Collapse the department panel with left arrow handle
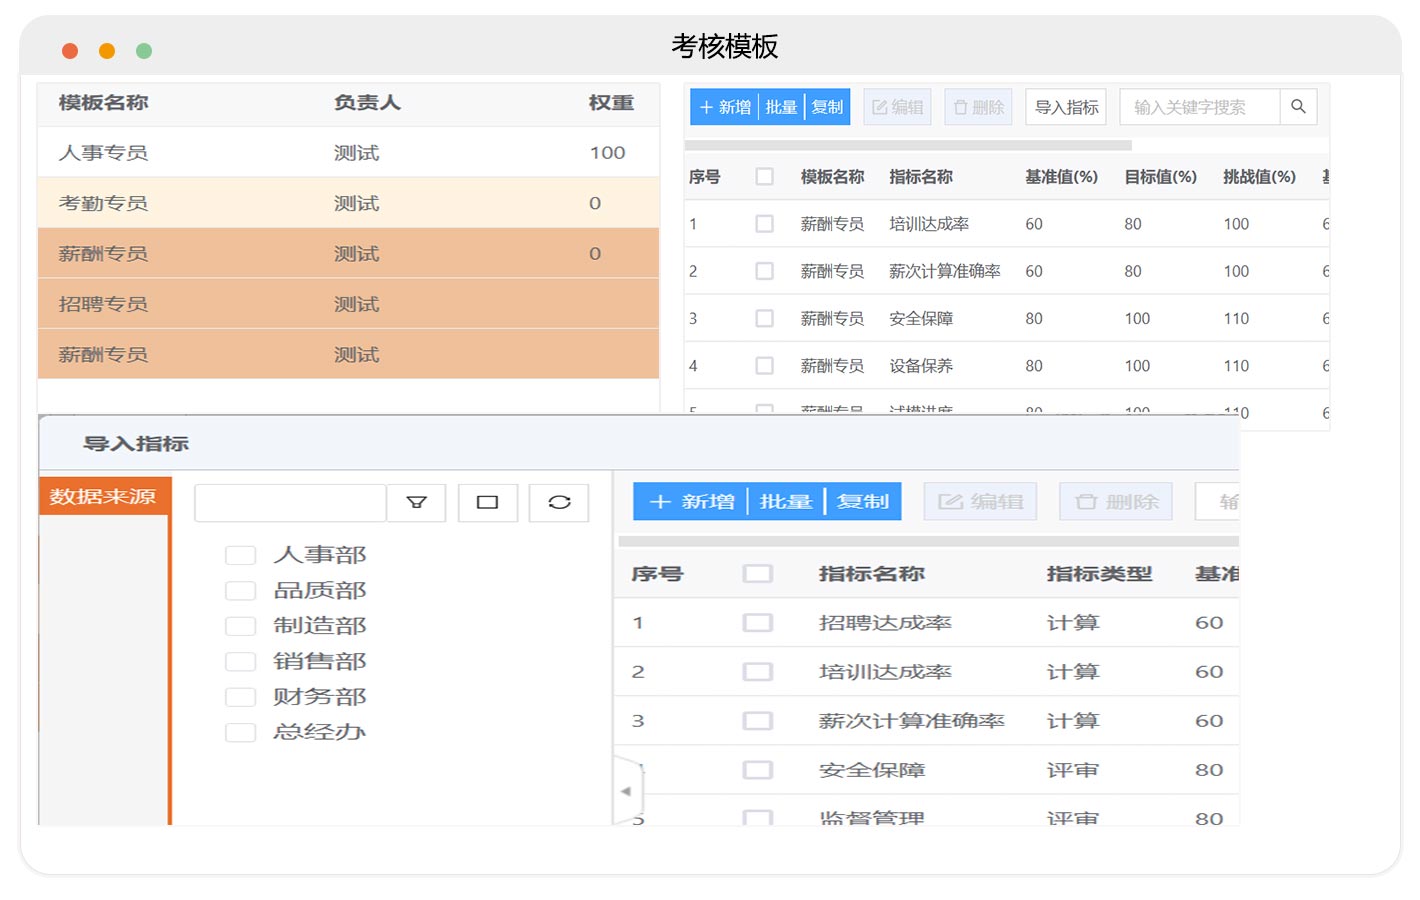The image size is (1420, 900). point(627,791)
